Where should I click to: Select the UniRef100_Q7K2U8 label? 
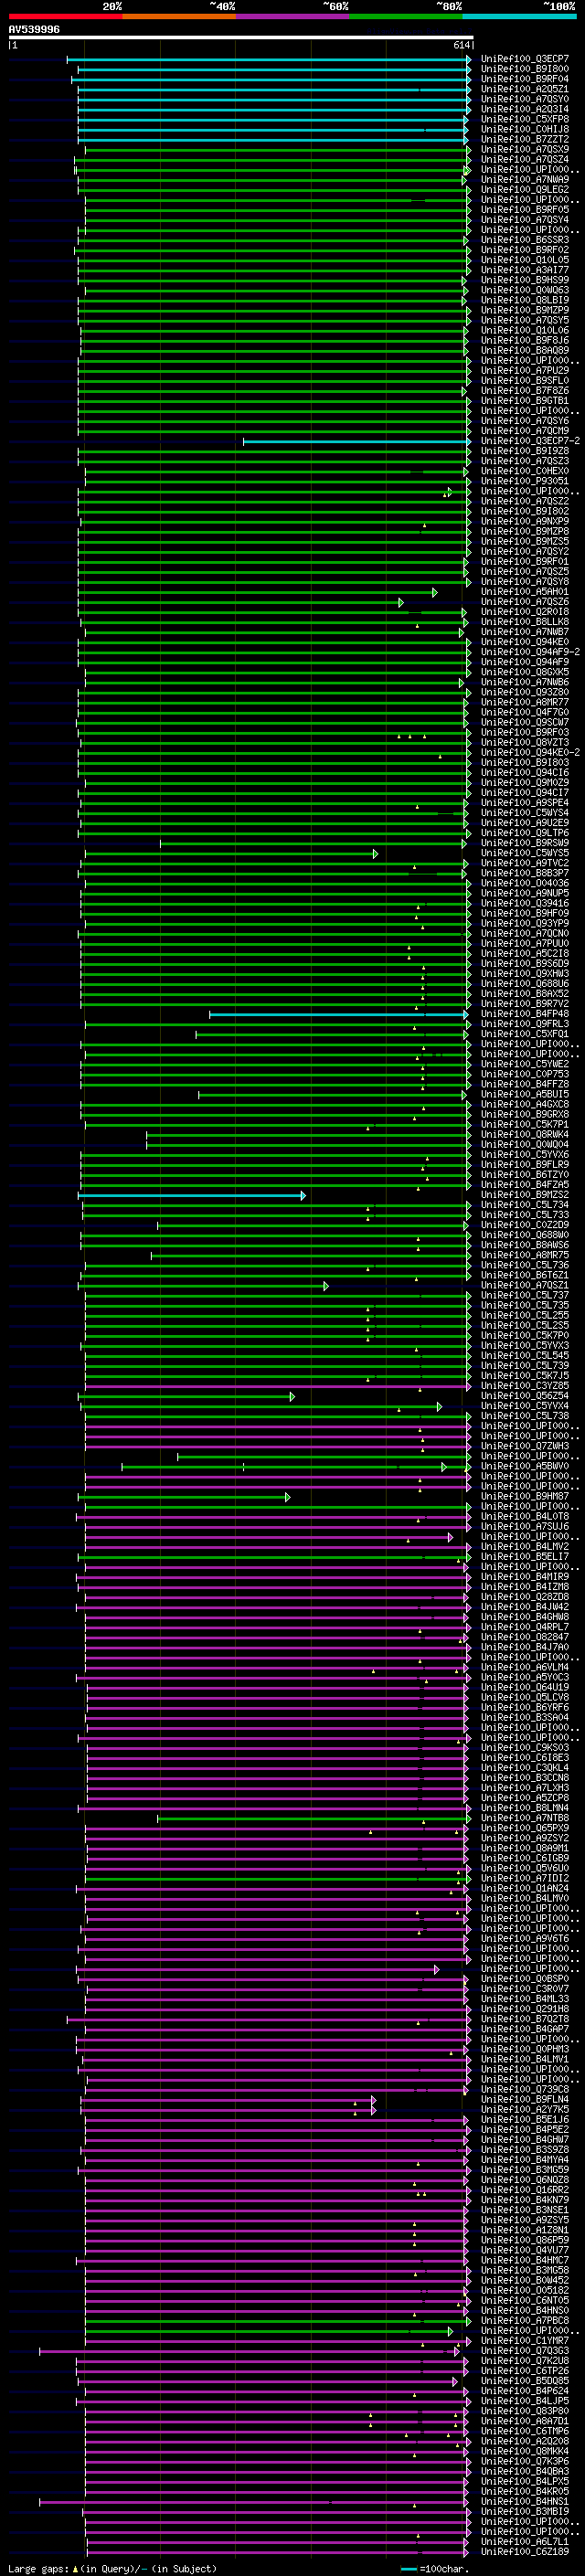525,2361
